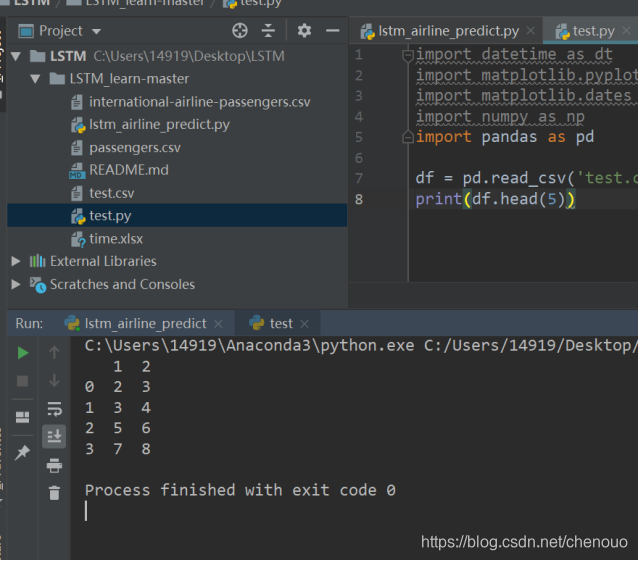This screenshot has height=561, width=638.
Task: Click the import pandas as pd line
Action: pos(505,137)
